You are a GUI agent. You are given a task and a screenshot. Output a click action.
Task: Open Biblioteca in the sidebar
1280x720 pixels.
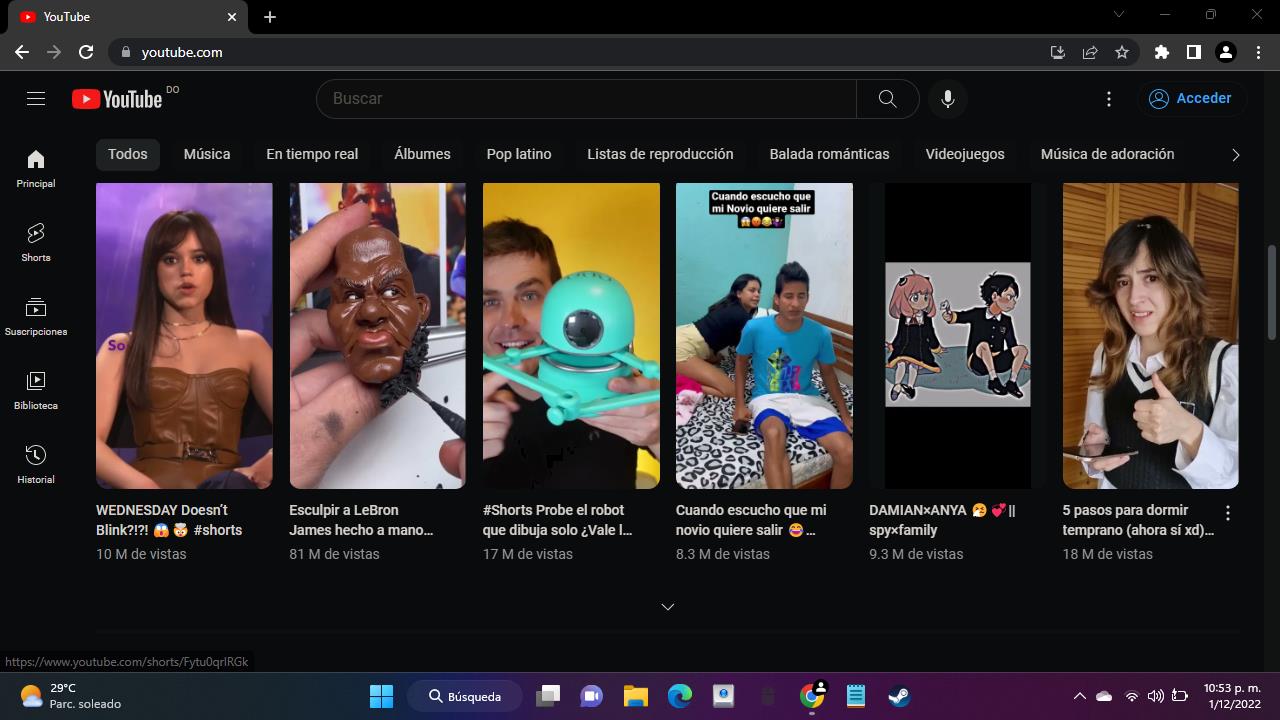36,390
